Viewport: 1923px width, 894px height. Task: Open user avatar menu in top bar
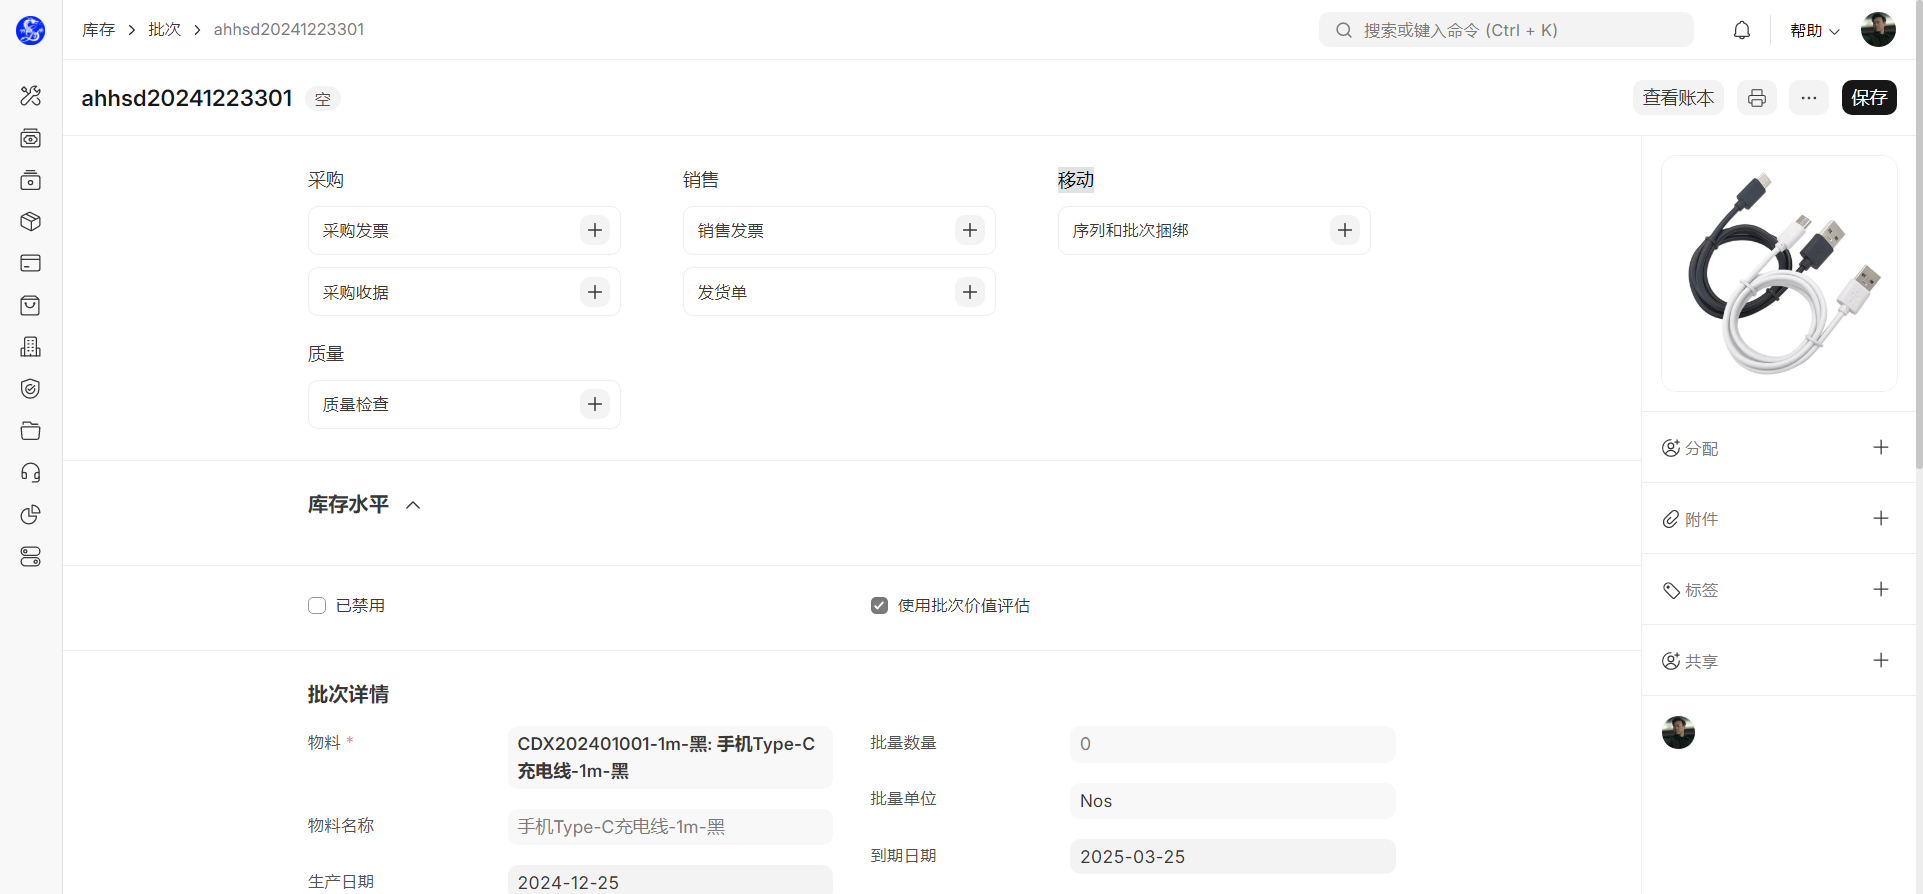(1878, 30)
